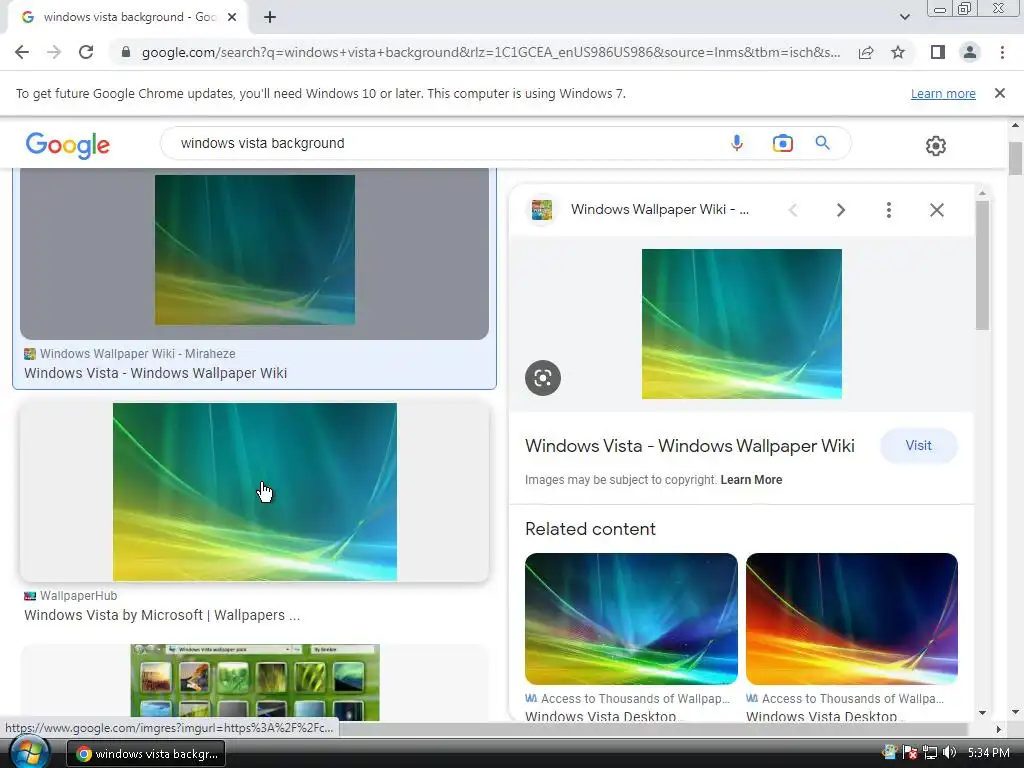Visit the Windows Wallpaper Wiki page

(918, 445)
